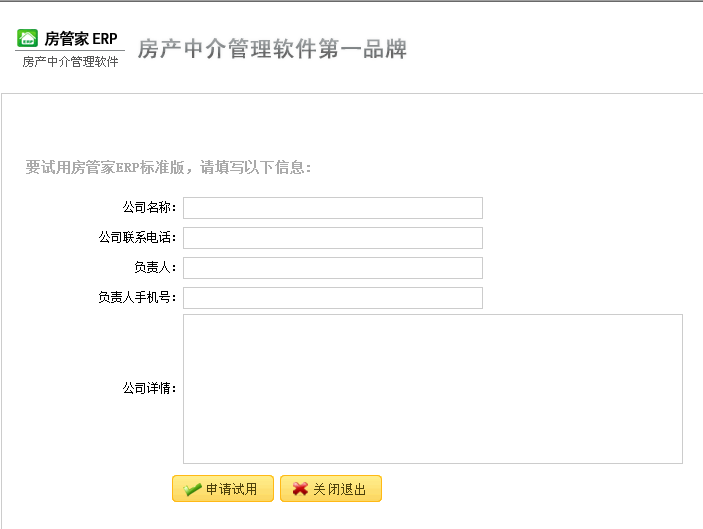Click the red X icon on 关闭退出
The height and width of the screenshot is (529, 703).
(x=299, y=489)
